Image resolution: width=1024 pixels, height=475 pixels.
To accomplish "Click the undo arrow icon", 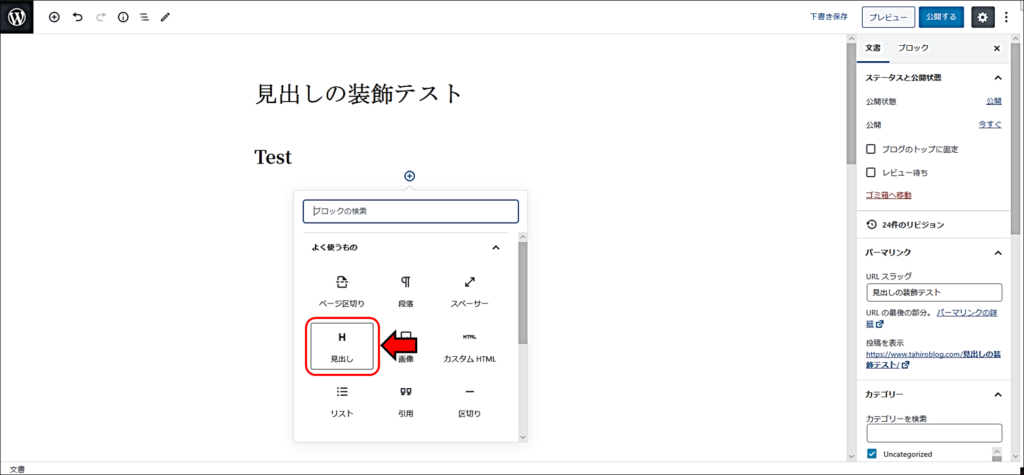I will click(x=77, y=17).
